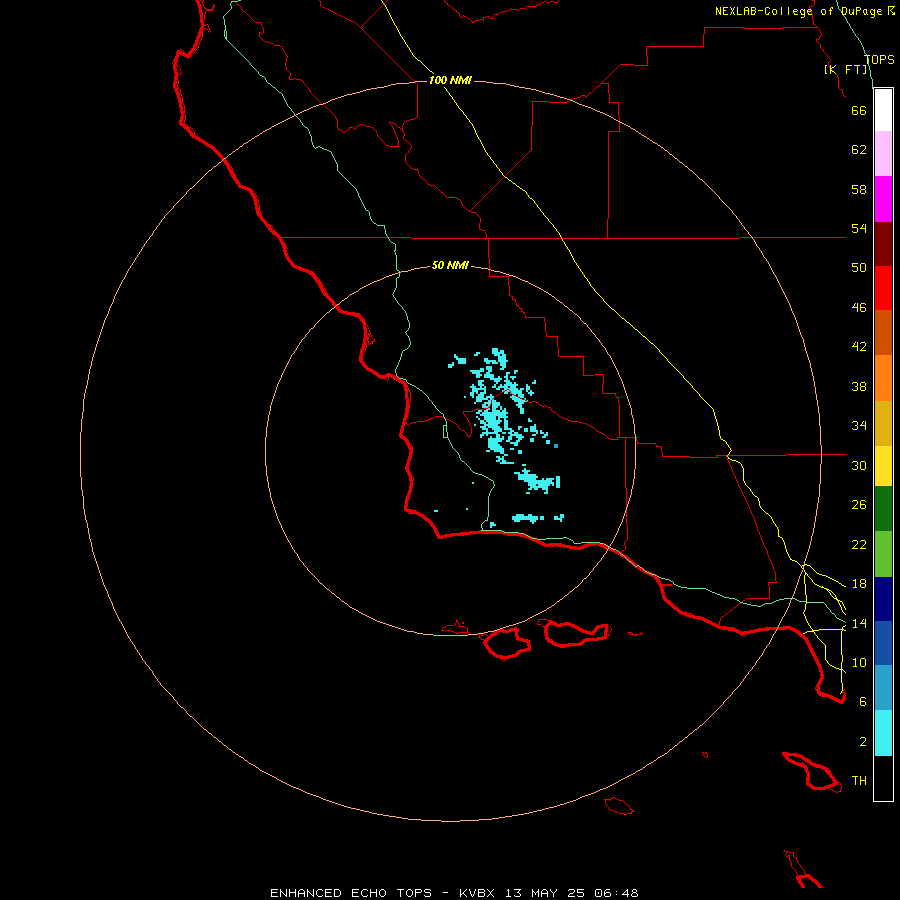Click the "50 NMI" range ring label
Viewport: 900px width, 900px height.
[450, 265]
